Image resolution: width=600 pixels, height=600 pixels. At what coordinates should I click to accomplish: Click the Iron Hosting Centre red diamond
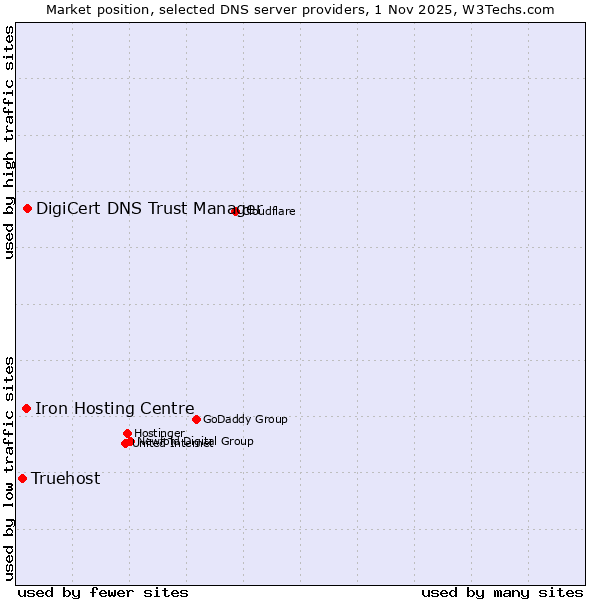pyautogui.click(x=27, y=408)
